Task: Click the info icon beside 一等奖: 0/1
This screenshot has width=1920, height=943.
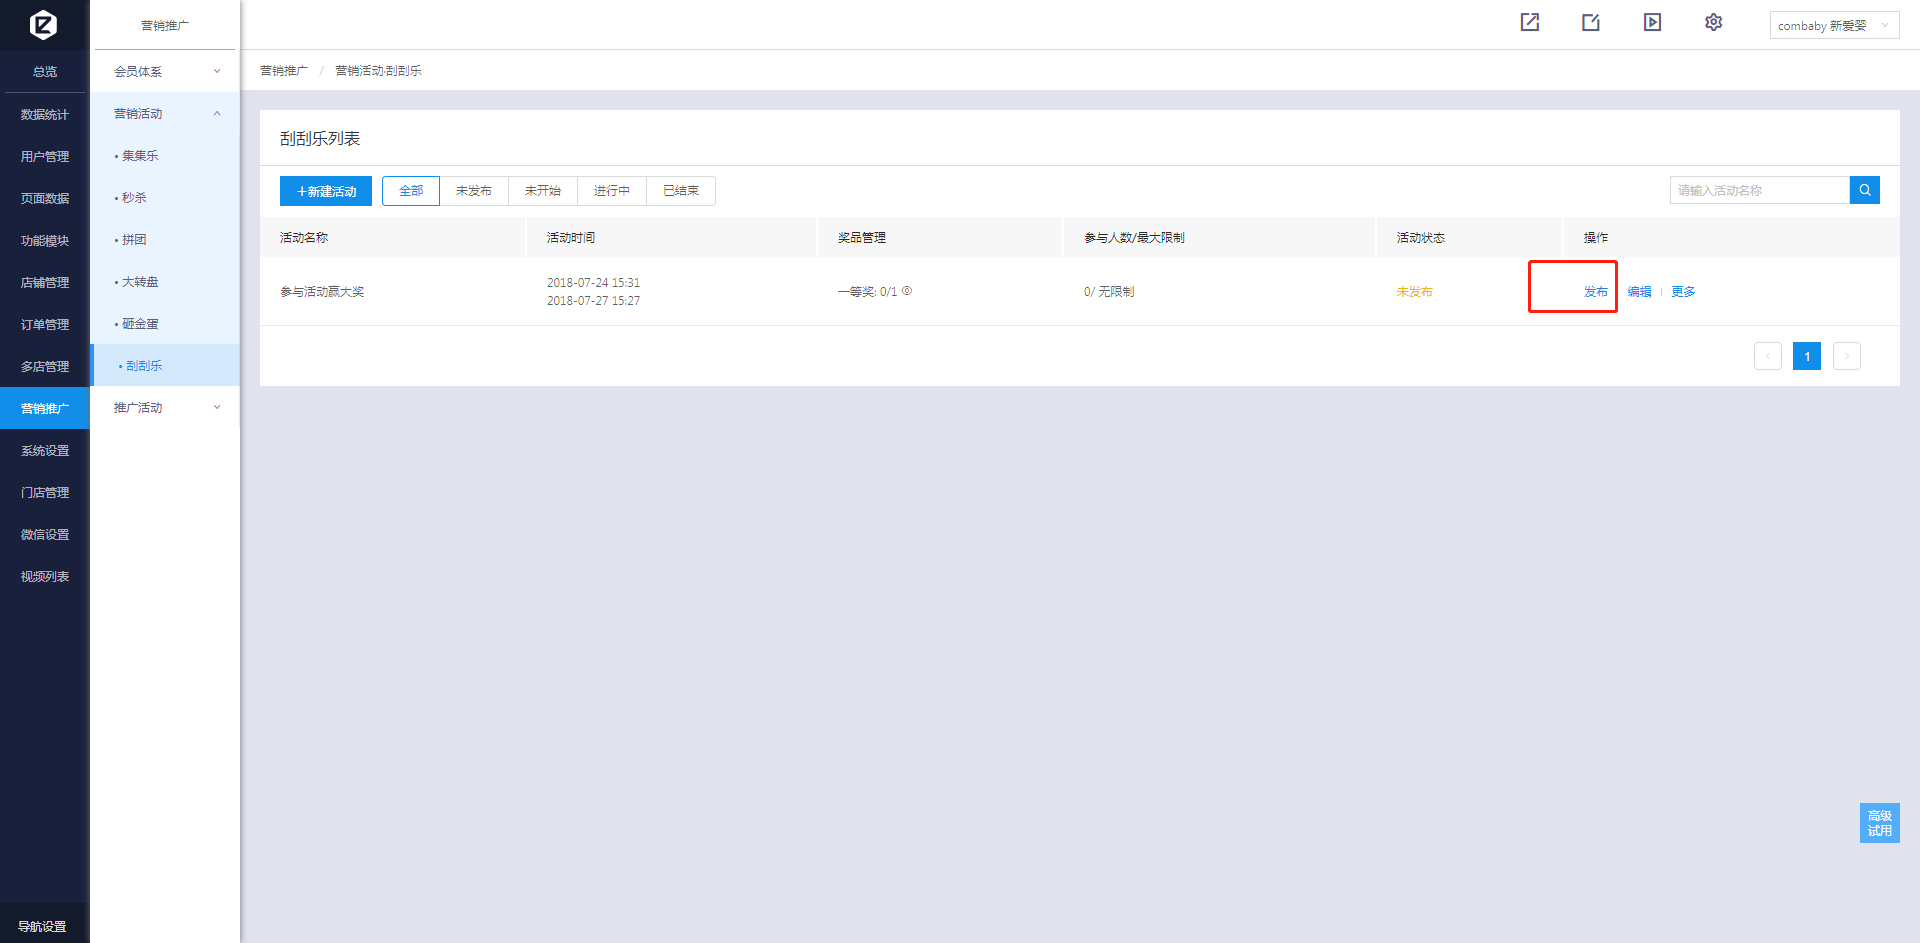Action: pyautogui.click(x=907, y=291)
